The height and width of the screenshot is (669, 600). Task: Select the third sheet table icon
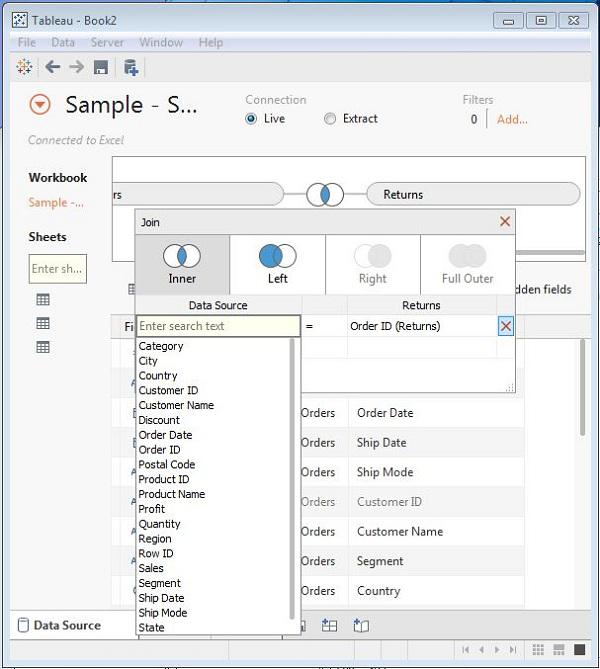[x=43, y=347]
